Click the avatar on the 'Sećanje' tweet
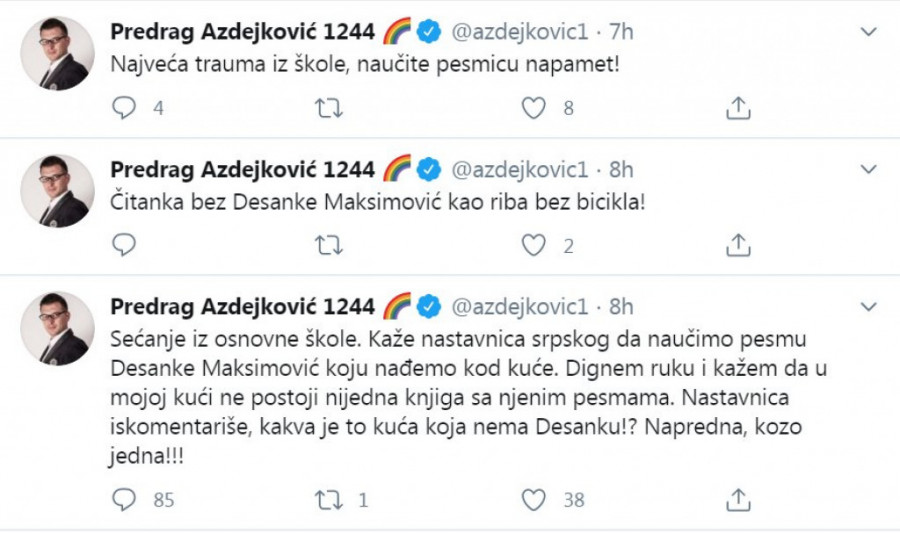This screenshot has height=533, width=900. (x=58, y=328)
